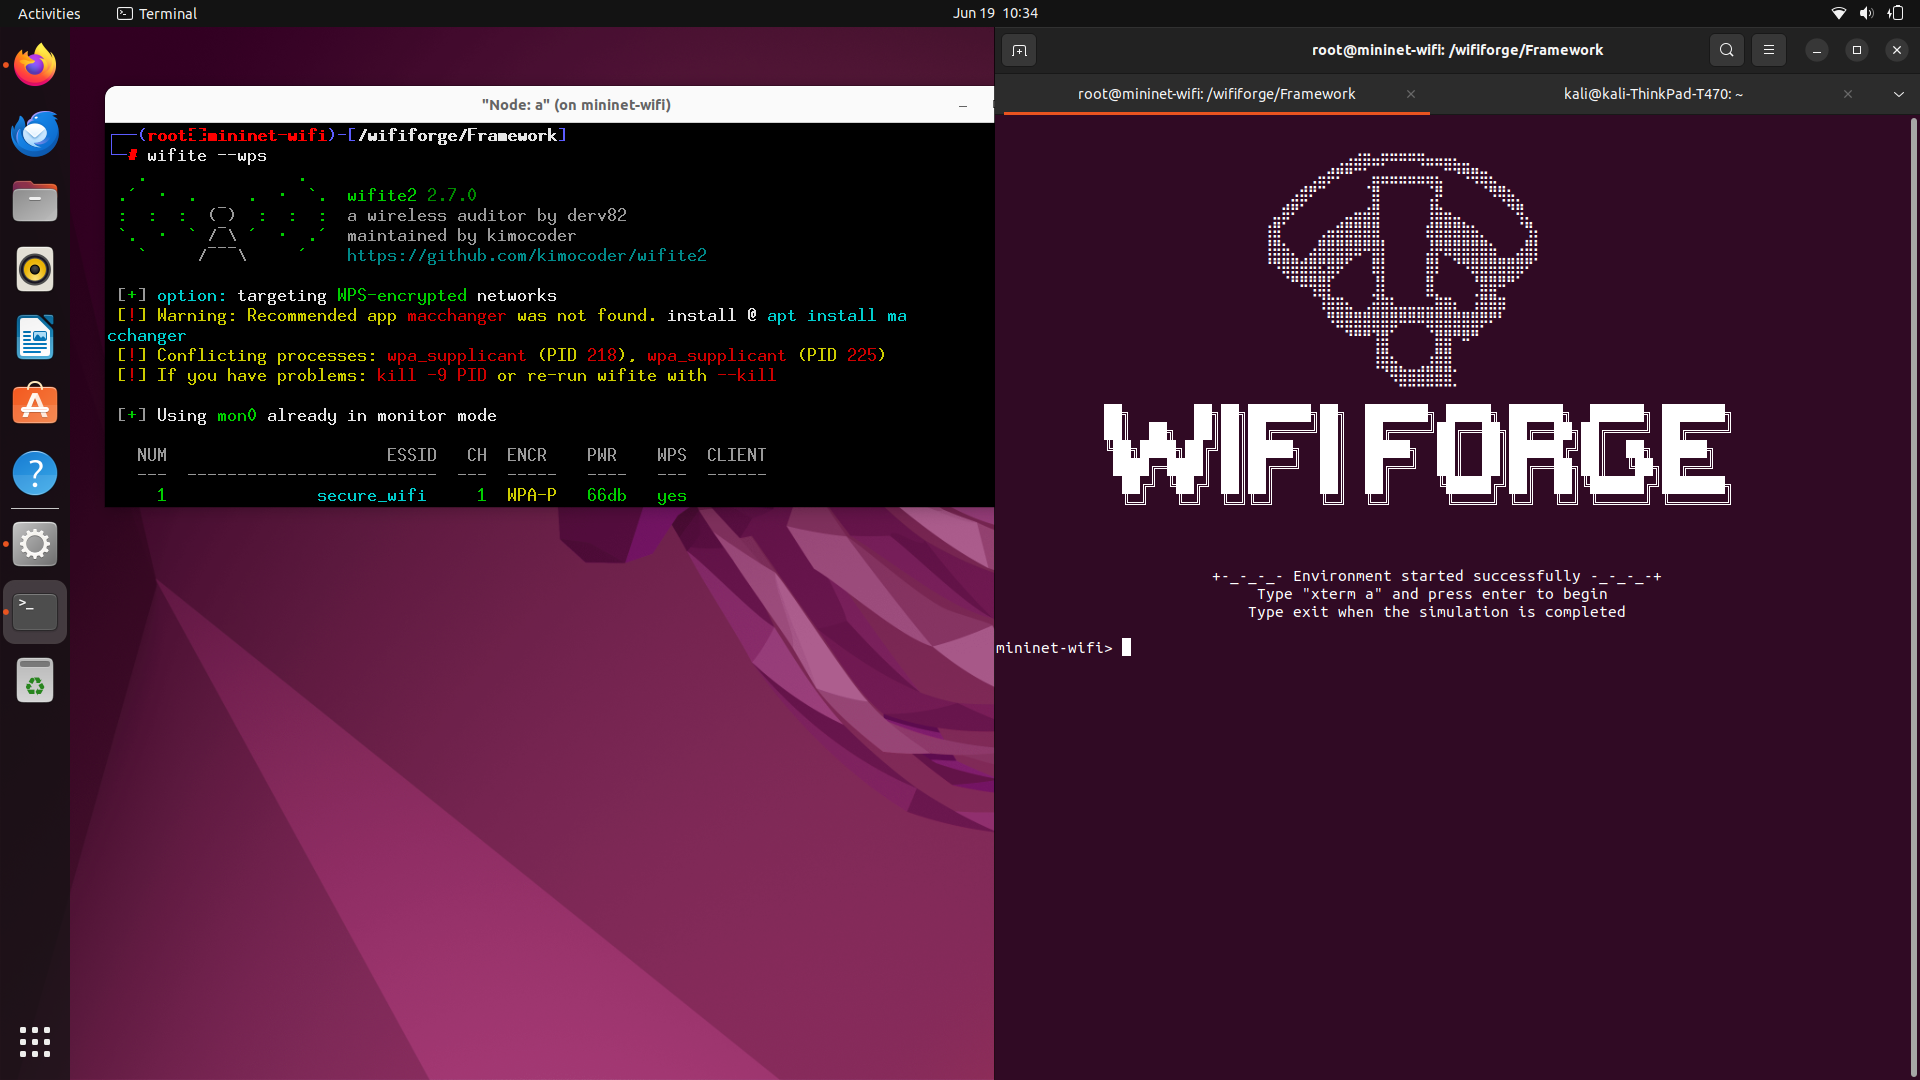Screen dimensions: 1920x1080
Task: Click the terminal search icon
Action: tap(1726, 50)
